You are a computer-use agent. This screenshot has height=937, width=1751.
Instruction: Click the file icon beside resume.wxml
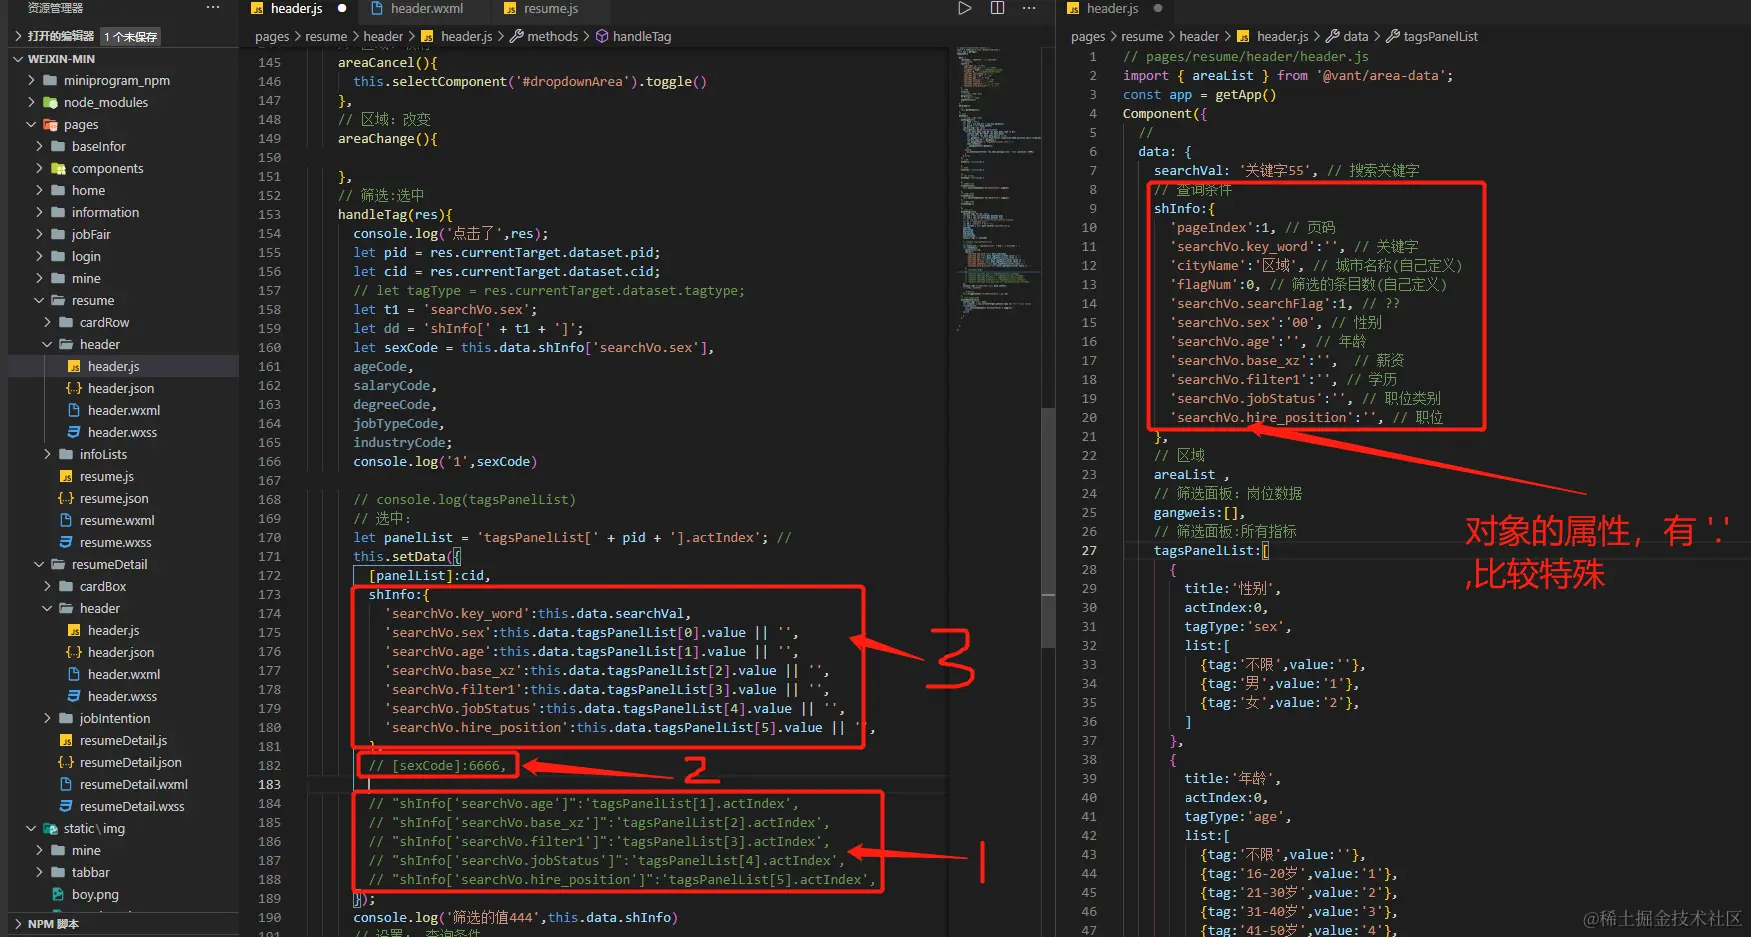coord(66,521)
